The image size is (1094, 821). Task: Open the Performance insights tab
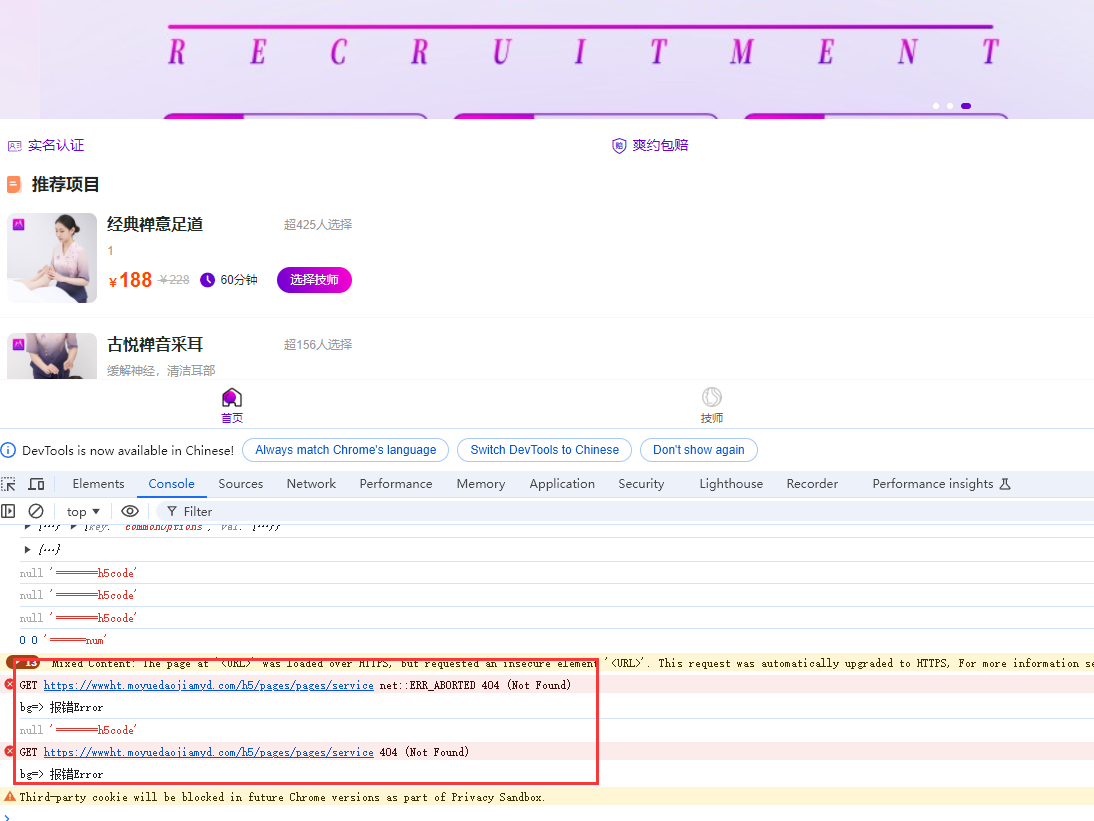point(941,484)
